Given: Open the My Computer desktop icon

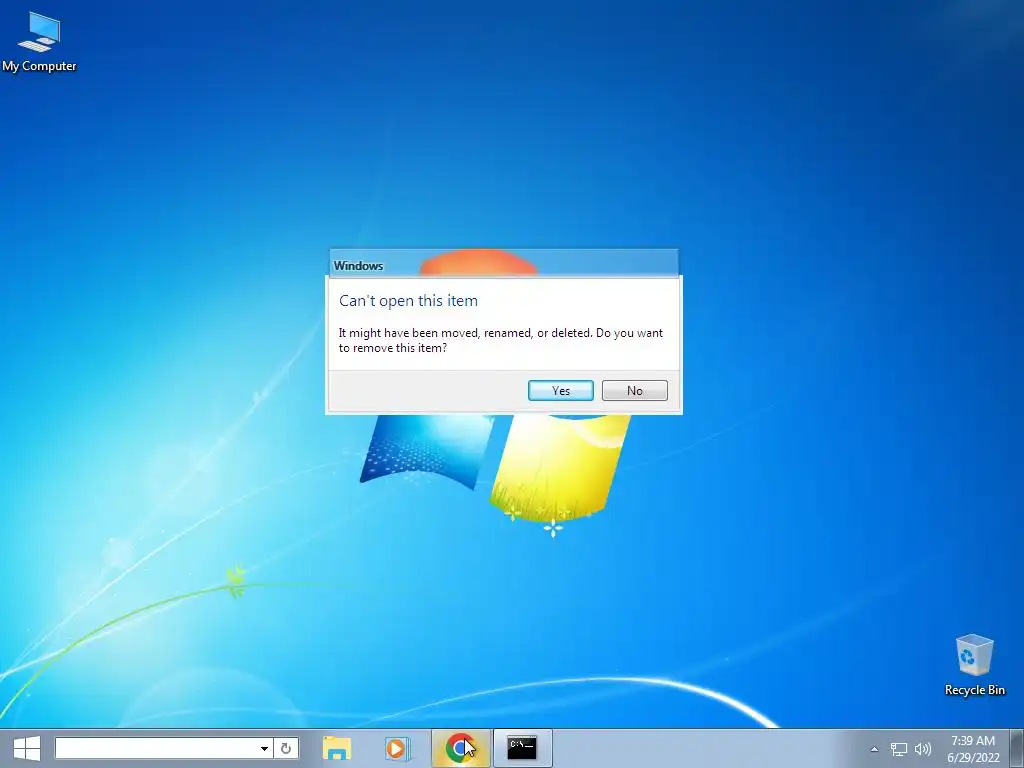Looking at the screenshot, I should pos(39,42).
